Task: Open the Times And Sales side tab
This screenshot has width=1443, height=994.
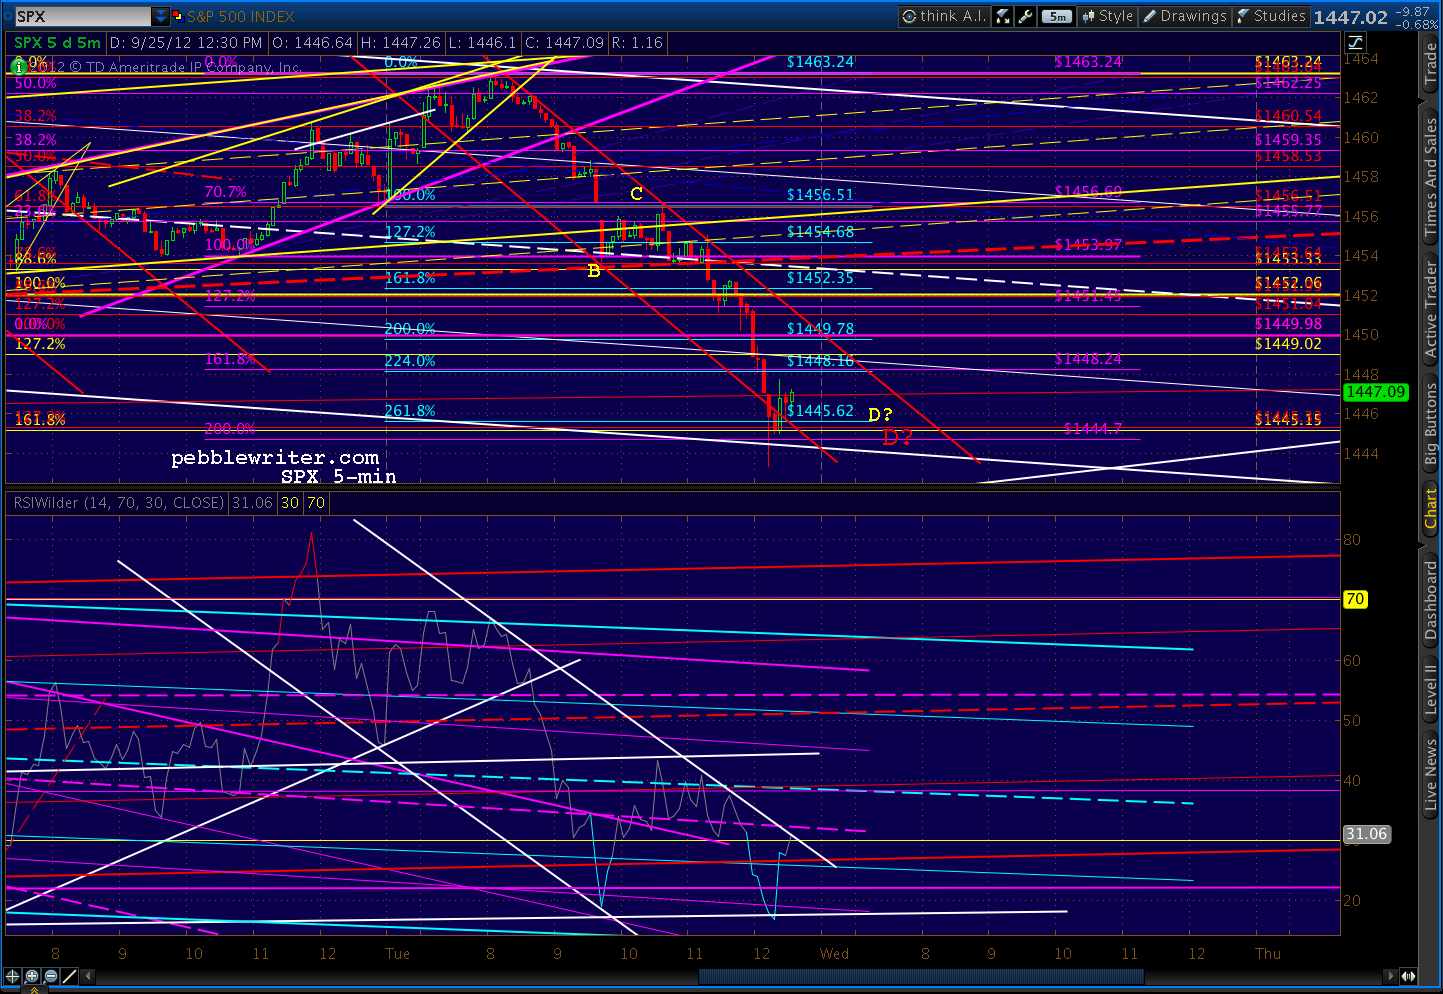Action: pyautogui.click(x=1431, y=176)
